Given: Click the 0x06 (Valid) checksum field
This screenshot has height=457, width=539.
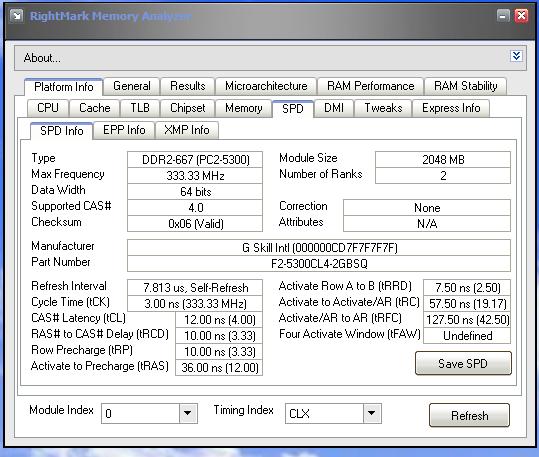Looking at the screenshot, I should pos(195,224).
